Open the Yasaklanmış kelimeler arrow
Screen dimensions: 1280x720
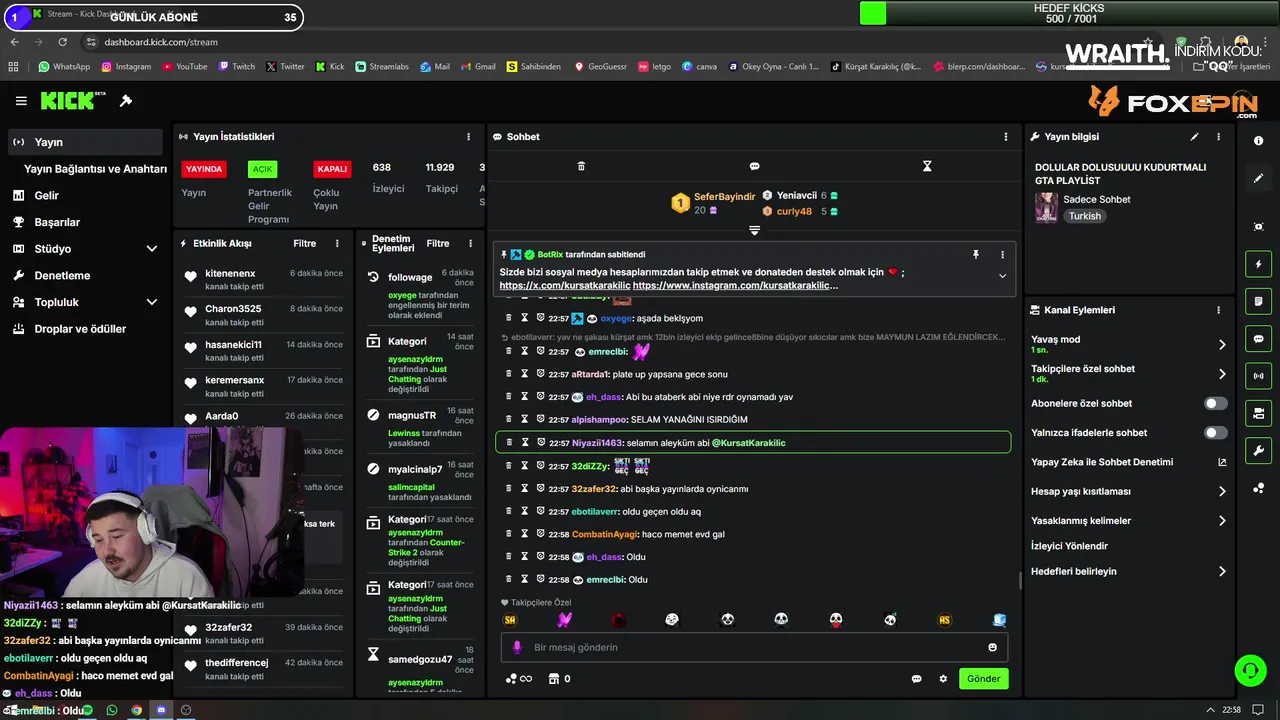[1222, 521]
